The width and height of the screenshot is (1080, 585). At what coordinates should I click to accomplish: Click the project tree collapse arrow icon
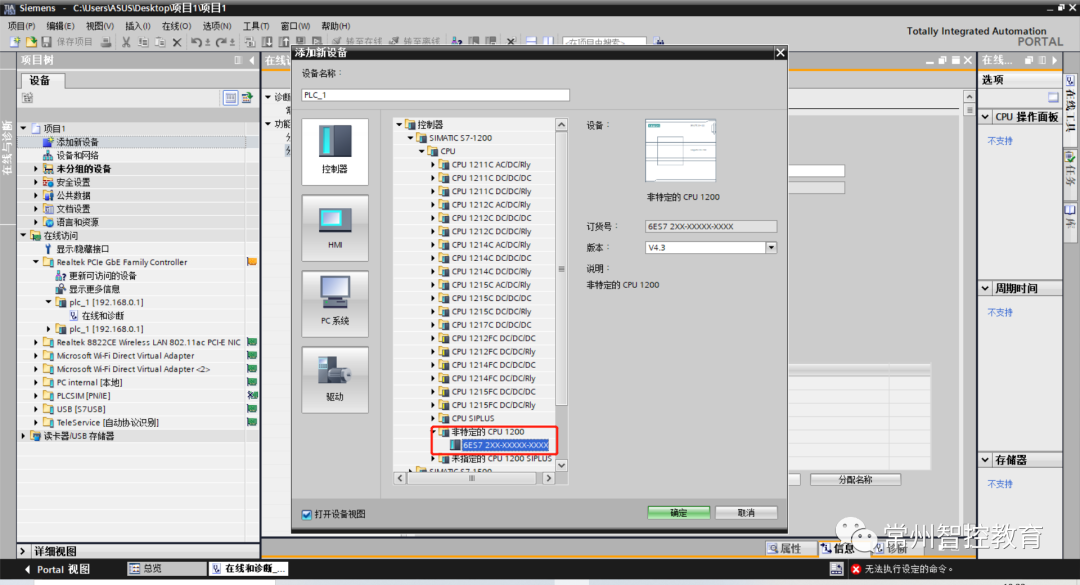pyautogui.click(x=251, y=61)
